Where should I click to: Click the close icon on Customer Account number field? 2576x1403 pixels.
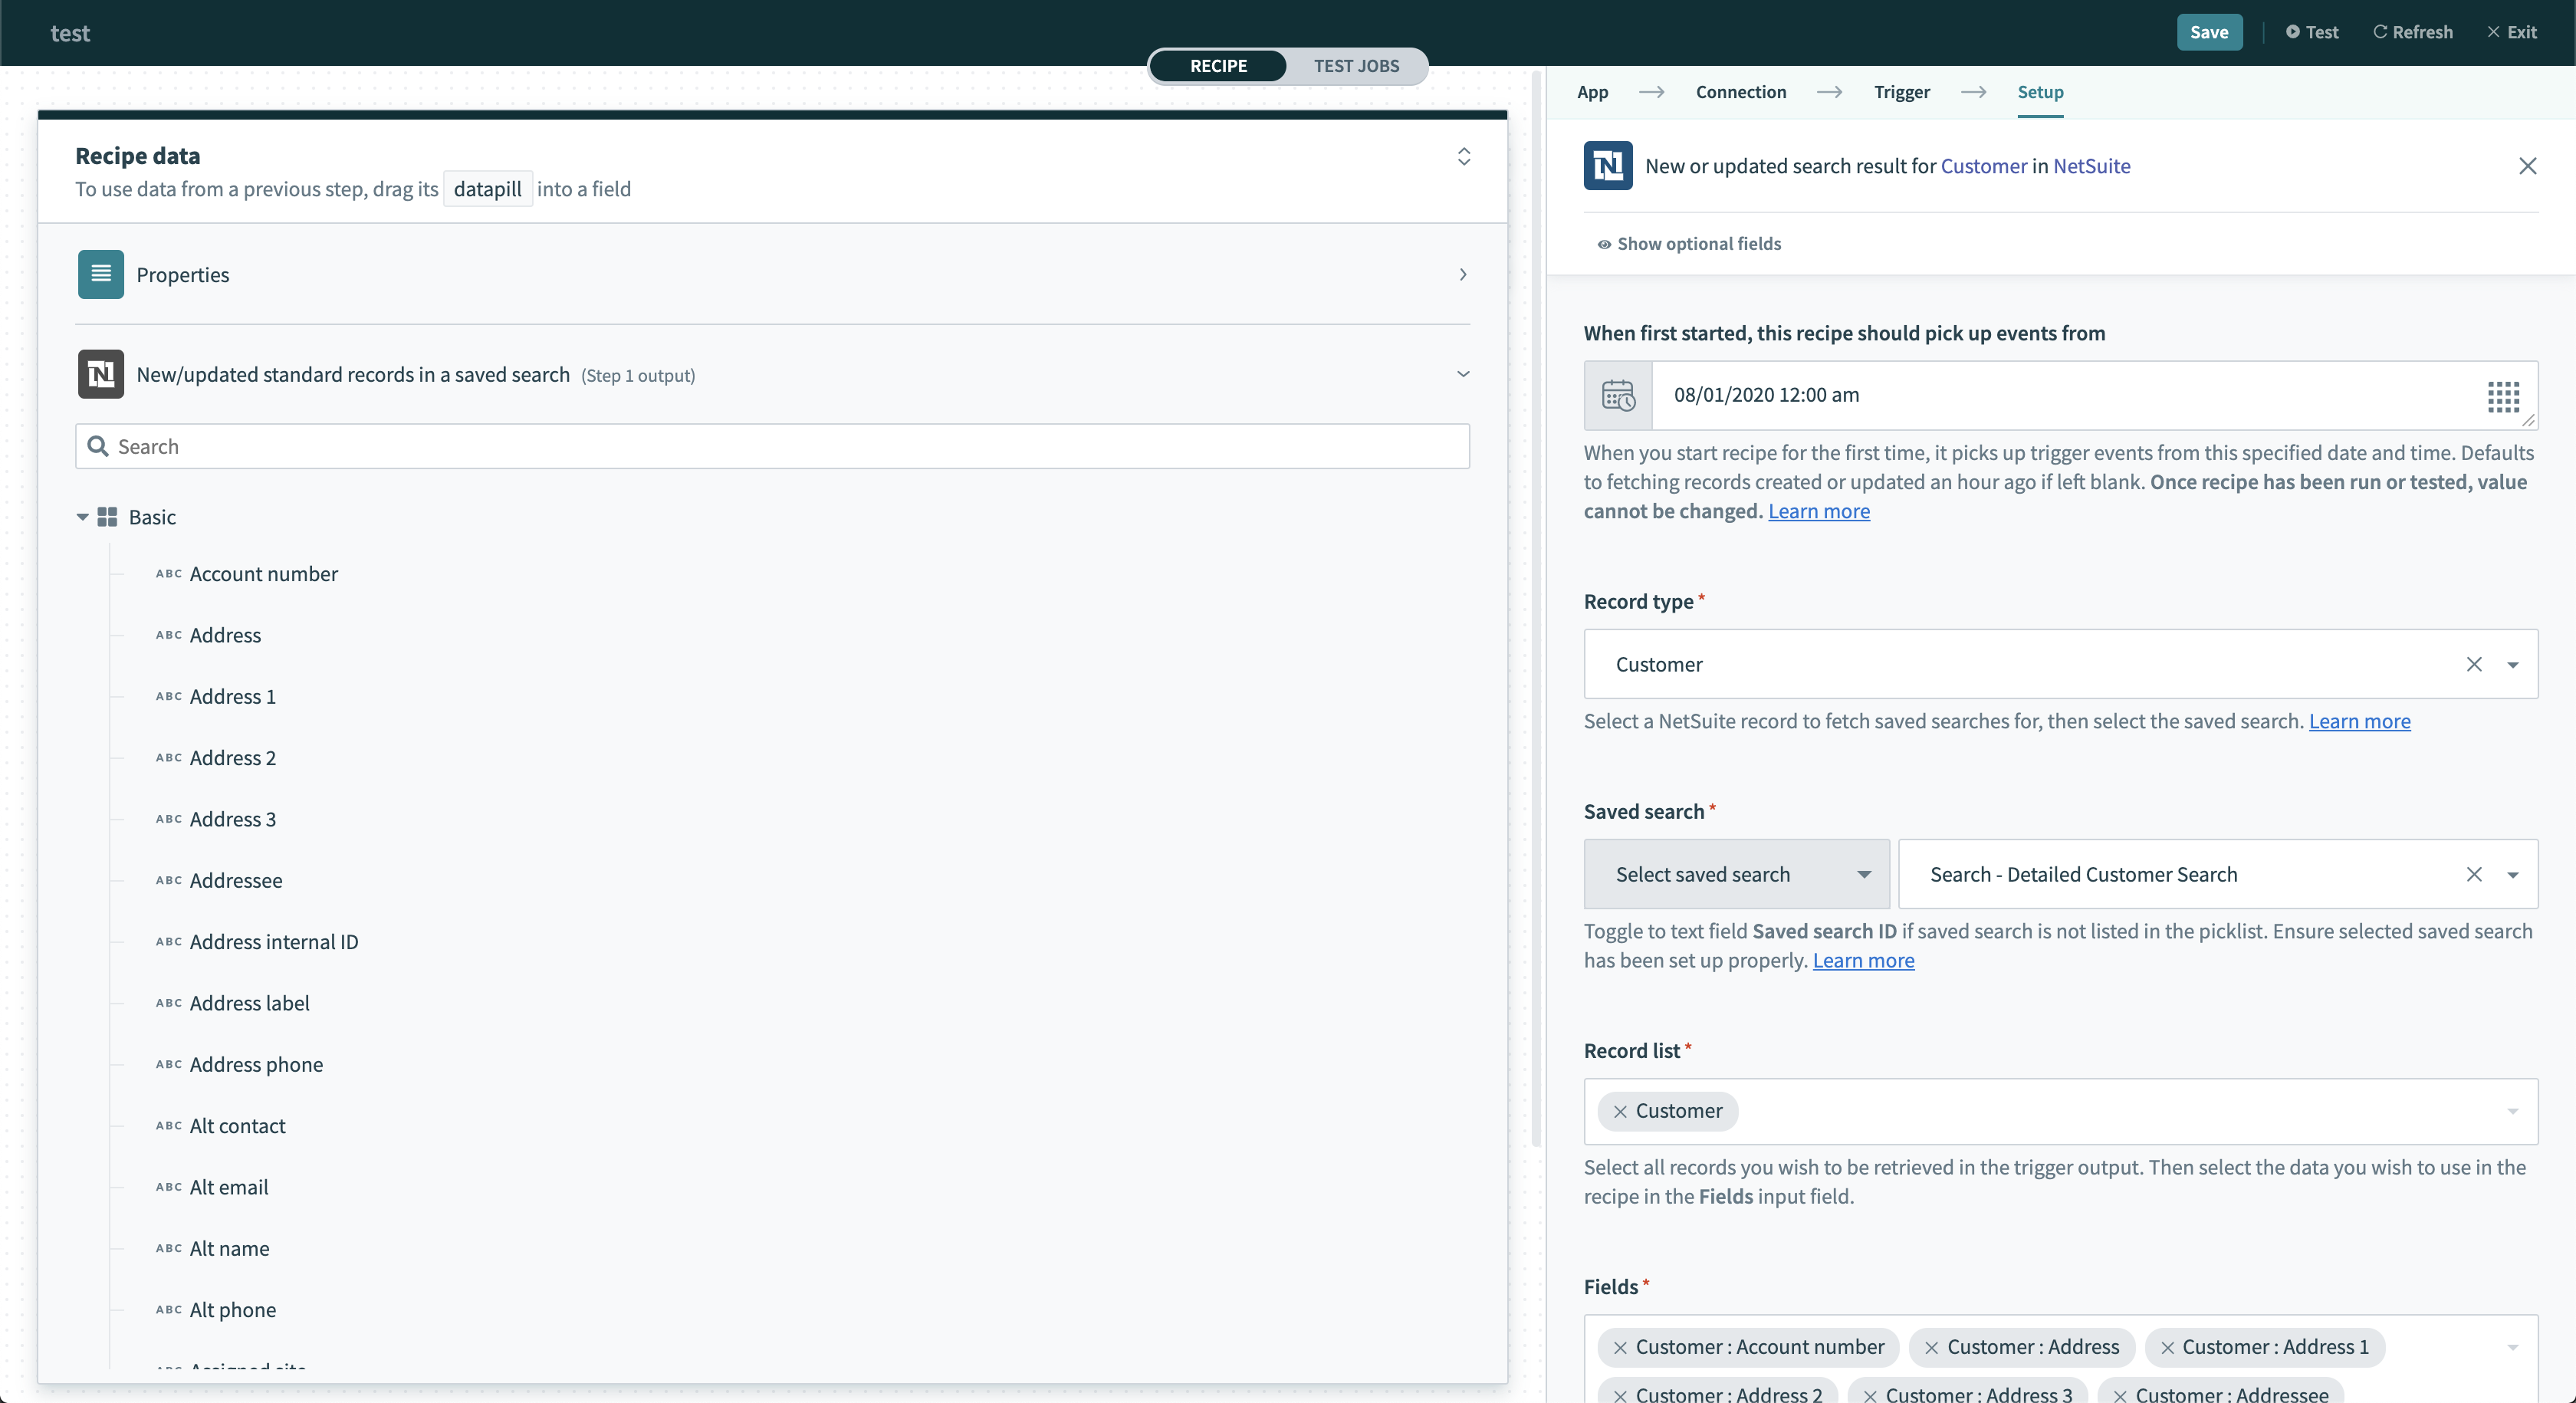pyautogui.click(x=1619, y=1346)
